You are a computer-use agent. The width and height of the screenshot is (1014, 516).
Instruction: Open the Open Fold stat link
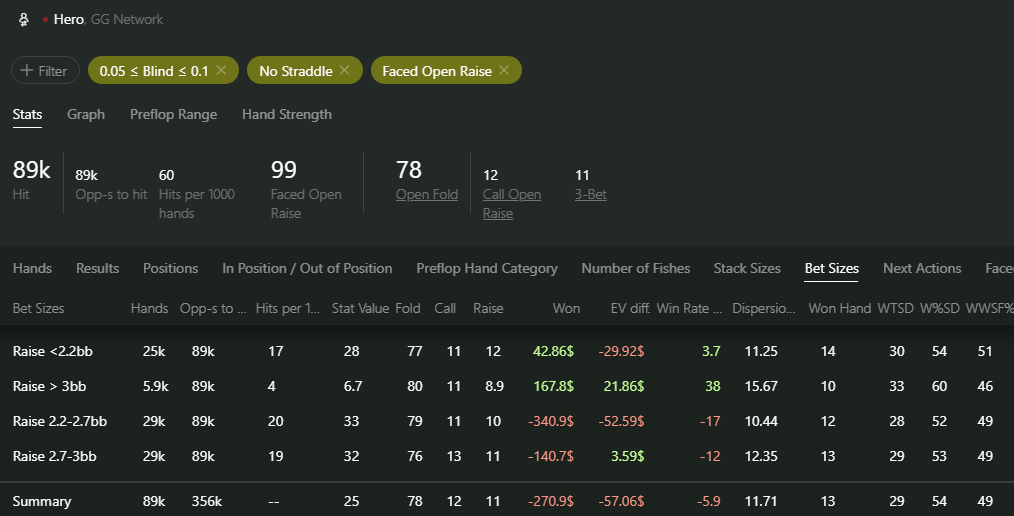(x=427, y=195)
